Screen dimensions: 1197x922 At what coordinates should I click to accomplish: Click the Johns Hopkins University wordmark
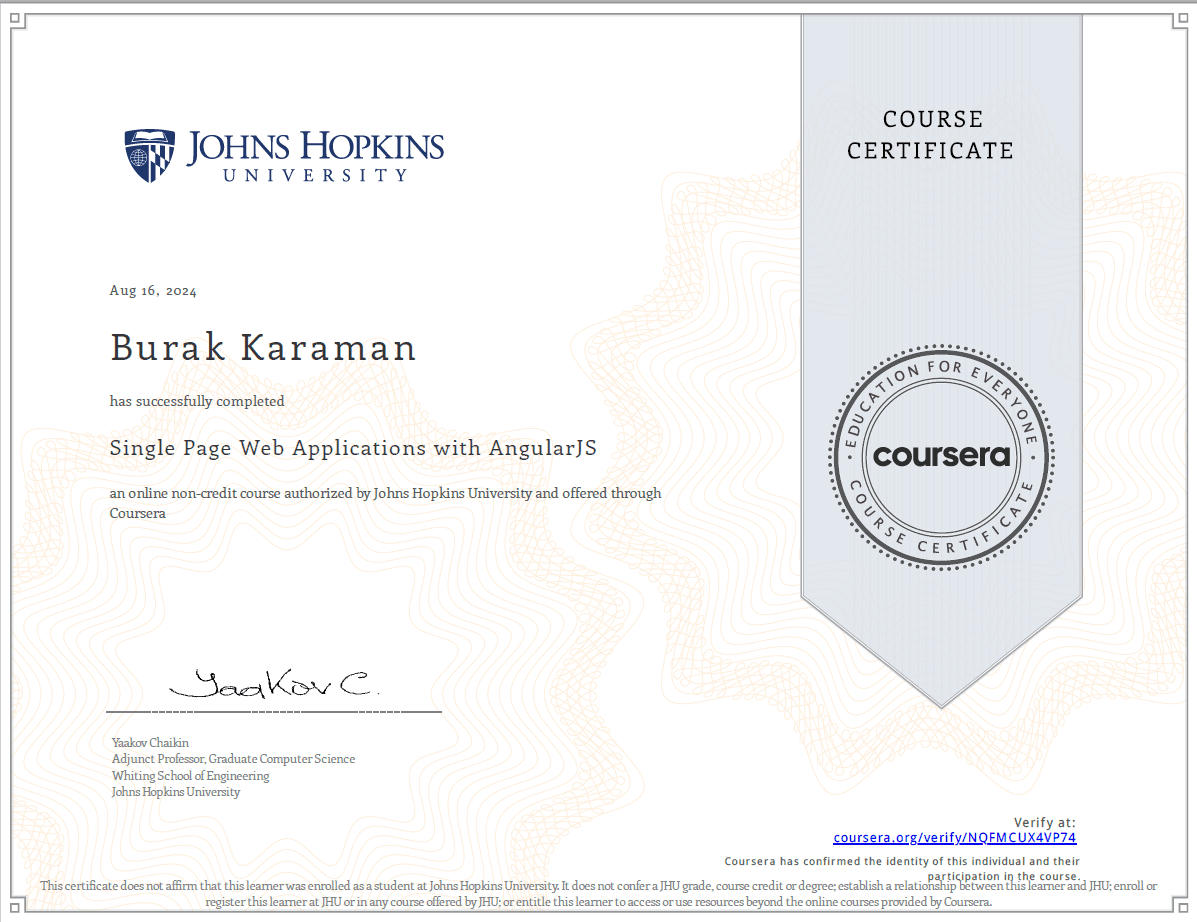[x=315, y=156]
